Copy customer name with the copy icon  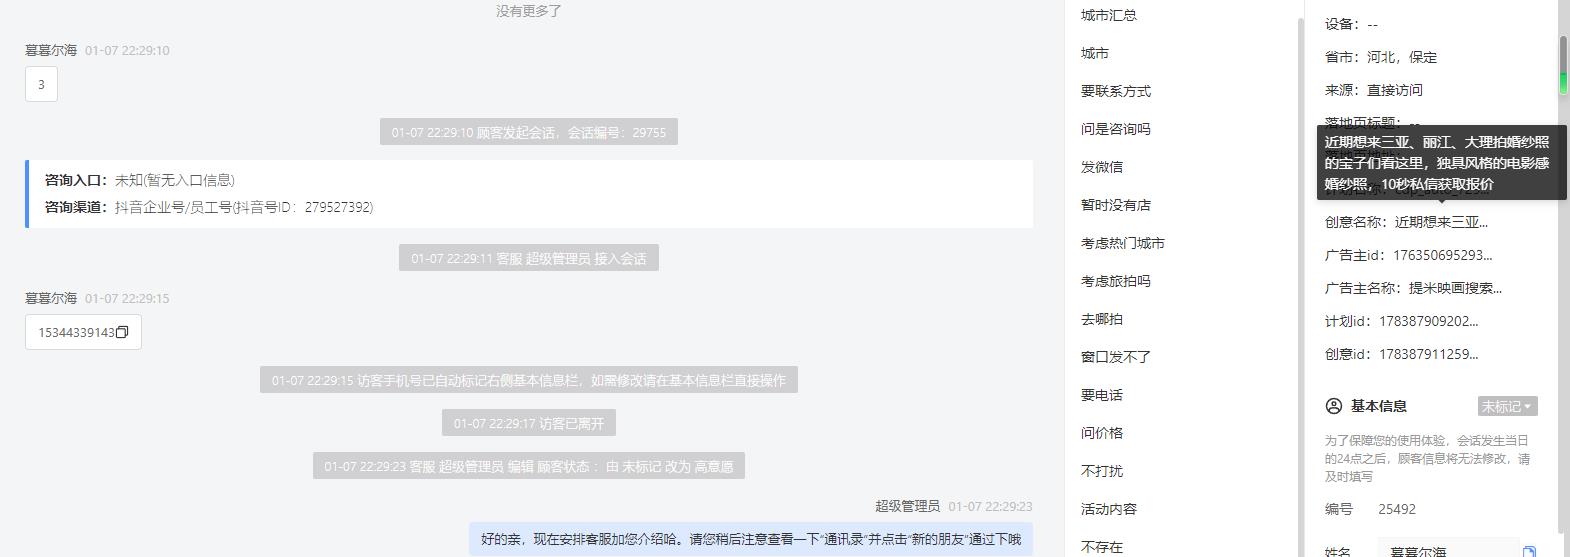[1529, 551]
